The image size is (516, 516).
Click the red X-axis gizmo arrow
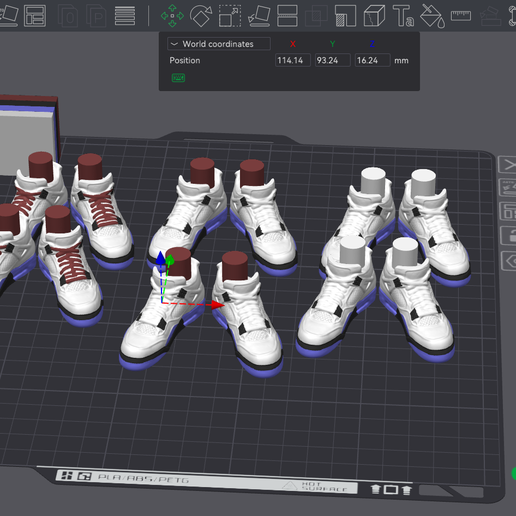click(x=217, y=304)
